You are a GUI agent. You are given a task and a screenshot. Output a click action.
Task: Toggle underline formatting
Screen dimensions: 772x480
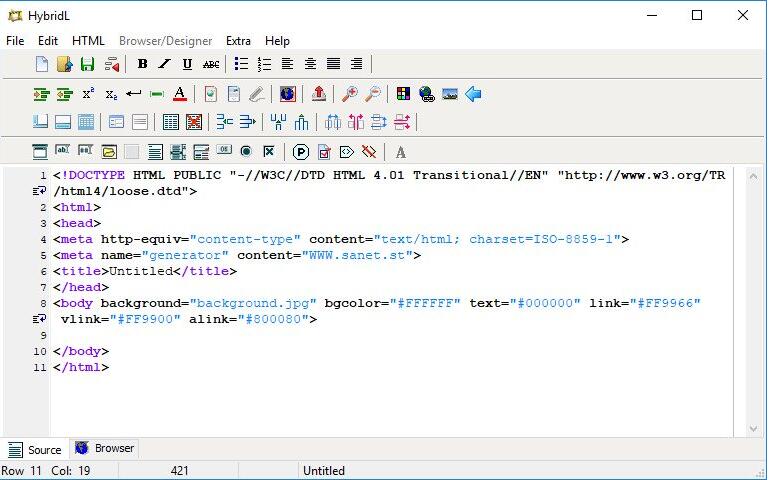pyautogui.click(x=187, y=64)
